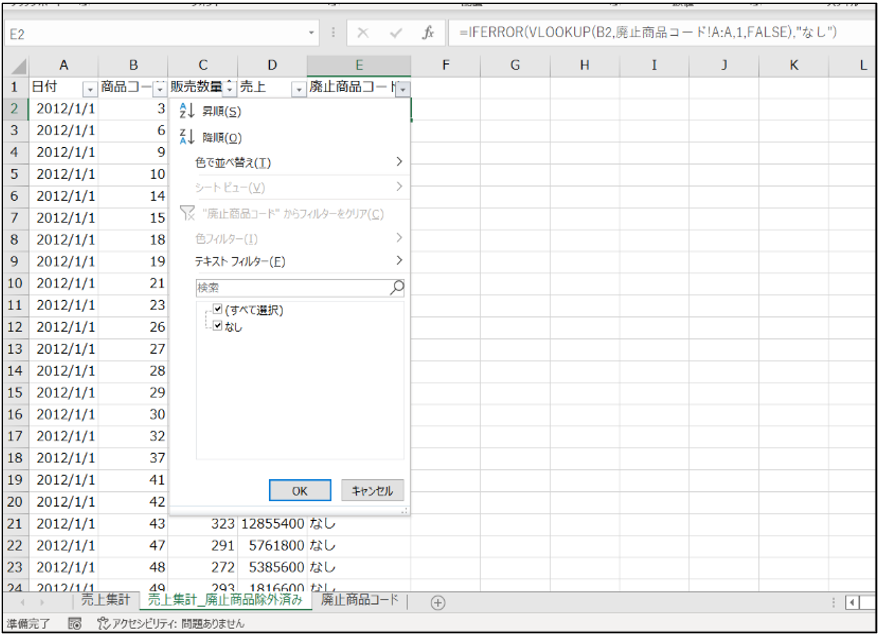Click the macro record icon in status bar

click(x=74, y=624)
